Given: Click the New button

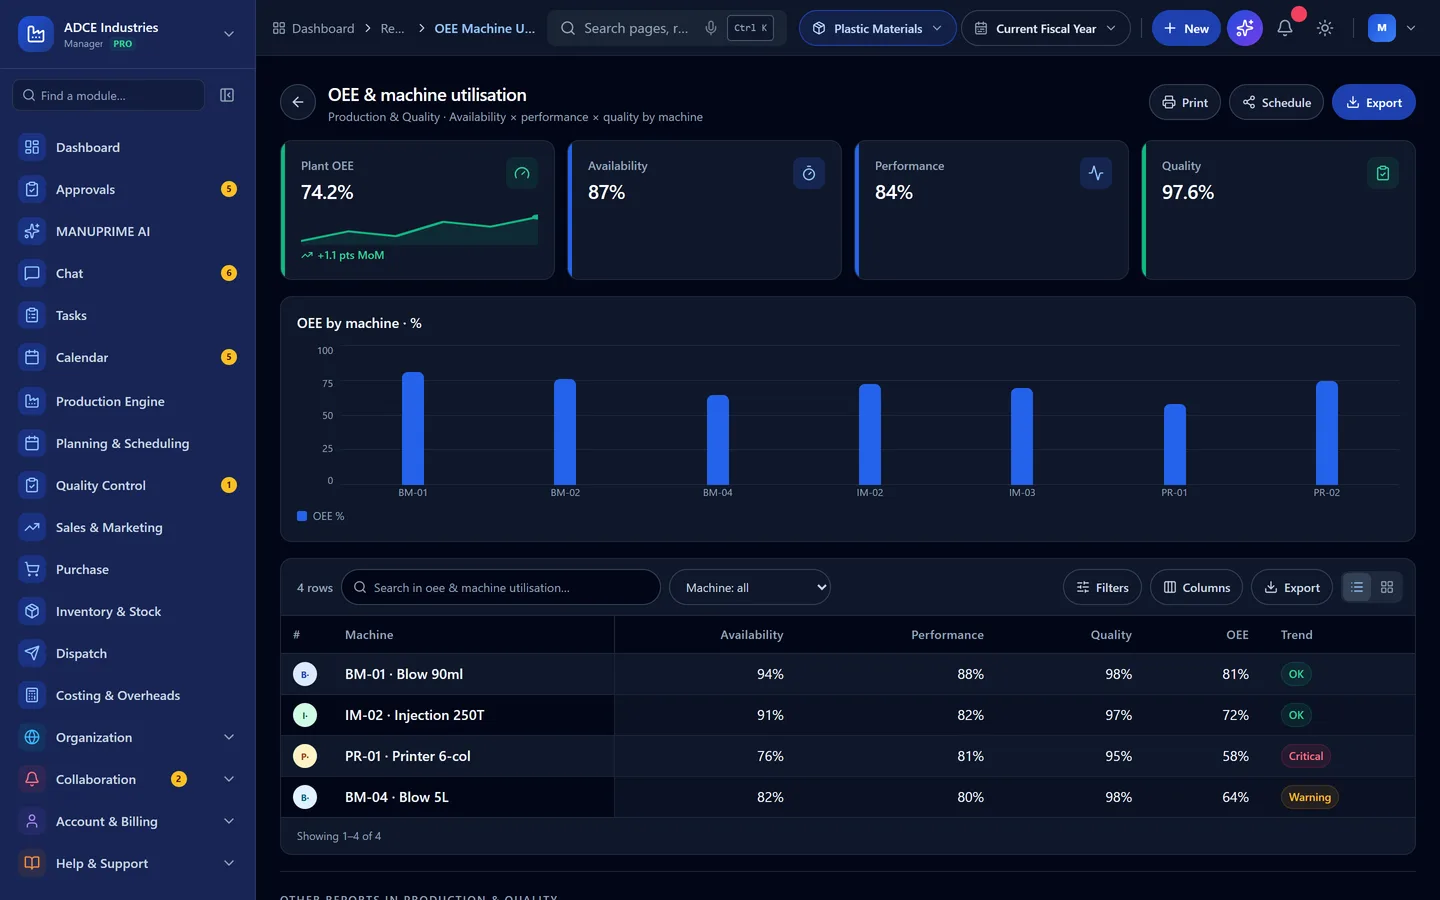Looking at the screenshot, I should [1186, 28].
